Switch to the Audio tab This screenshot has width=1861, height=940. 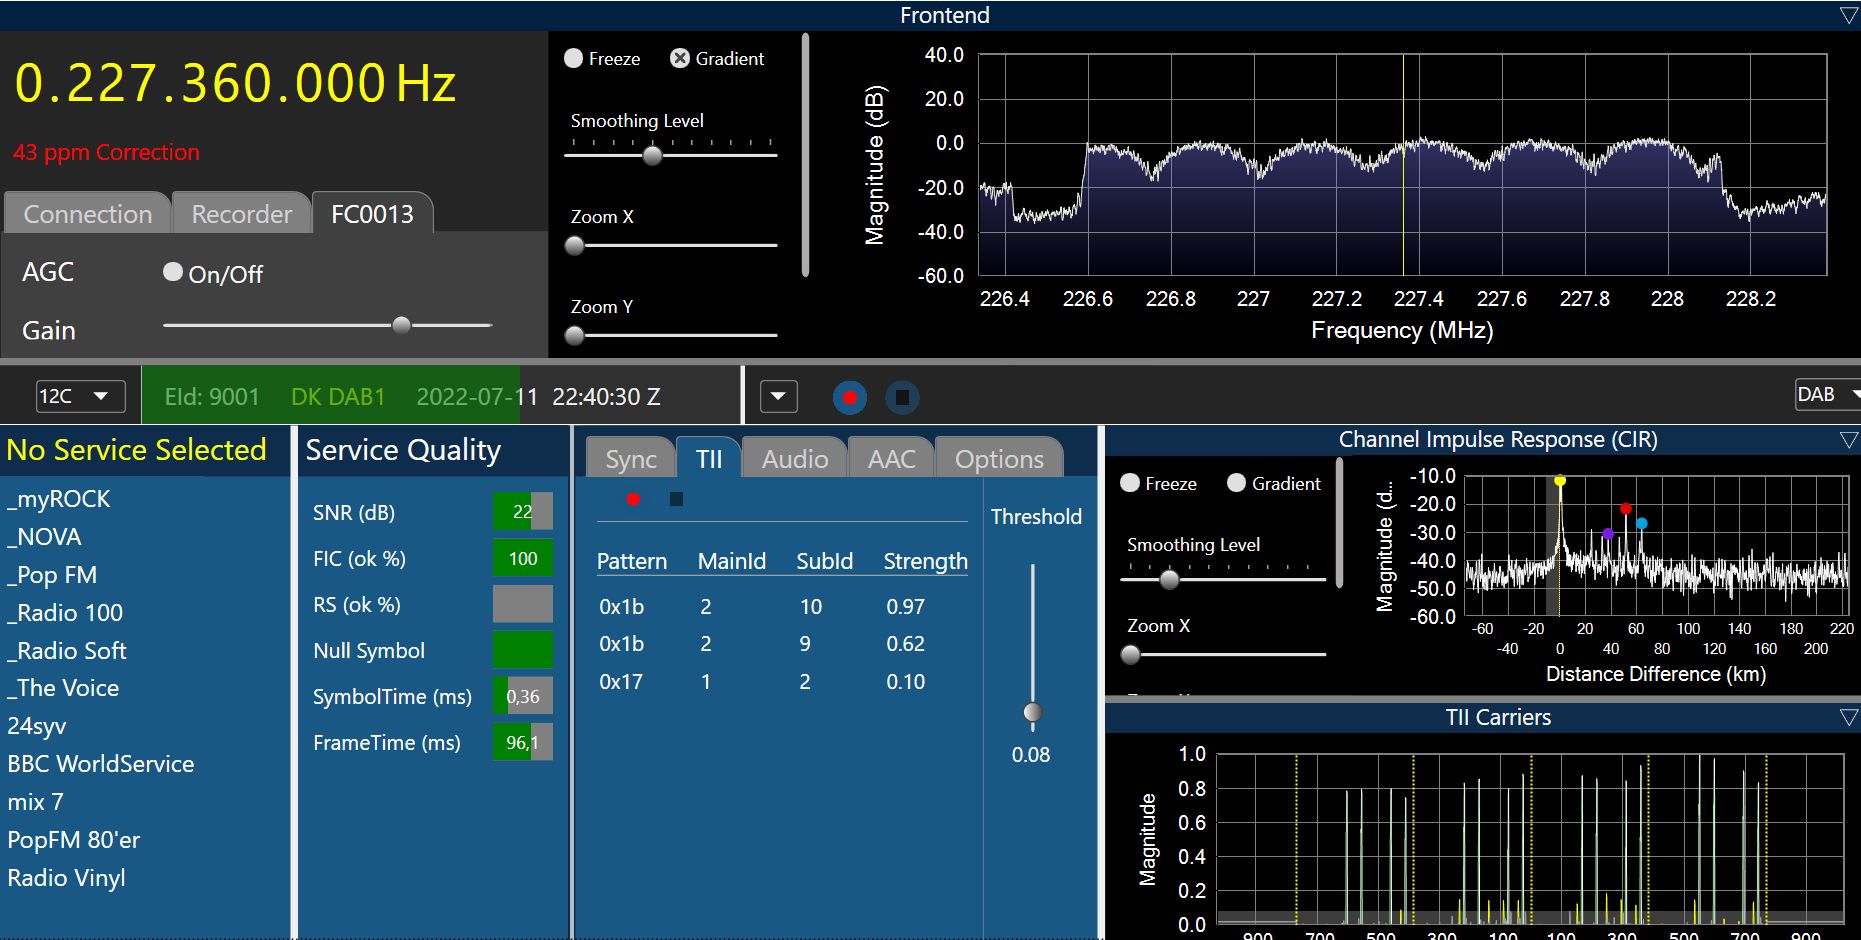[795, 459]
